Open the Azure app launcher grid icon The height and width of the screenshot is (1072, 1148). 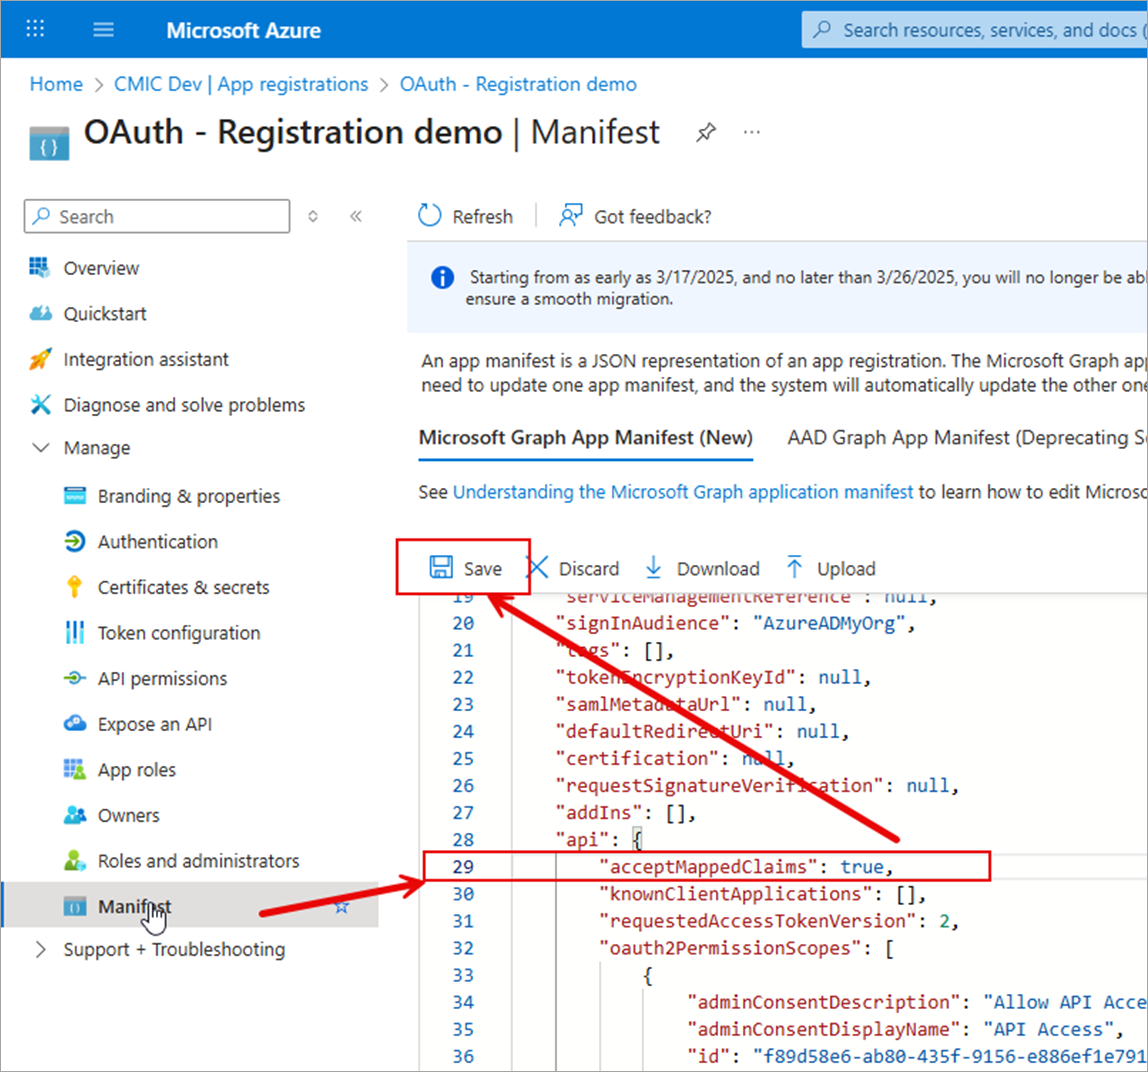(35, 30)
